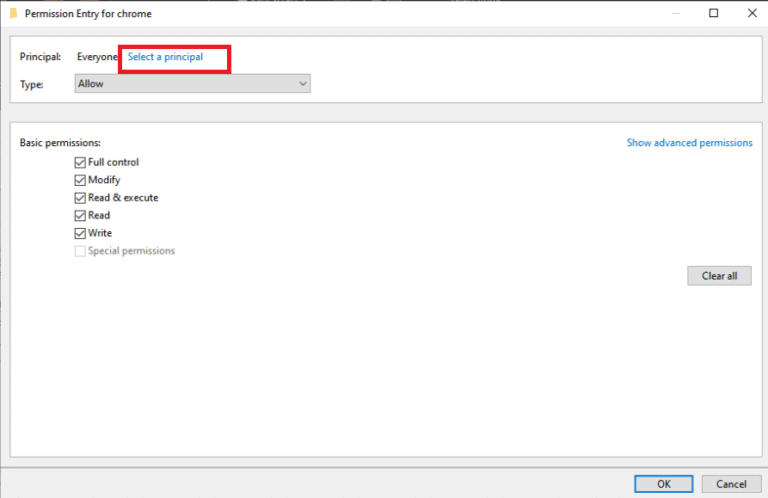Uncheck the Write permission checkbox
The image size is (768, 498).
(x=80, y=233)
